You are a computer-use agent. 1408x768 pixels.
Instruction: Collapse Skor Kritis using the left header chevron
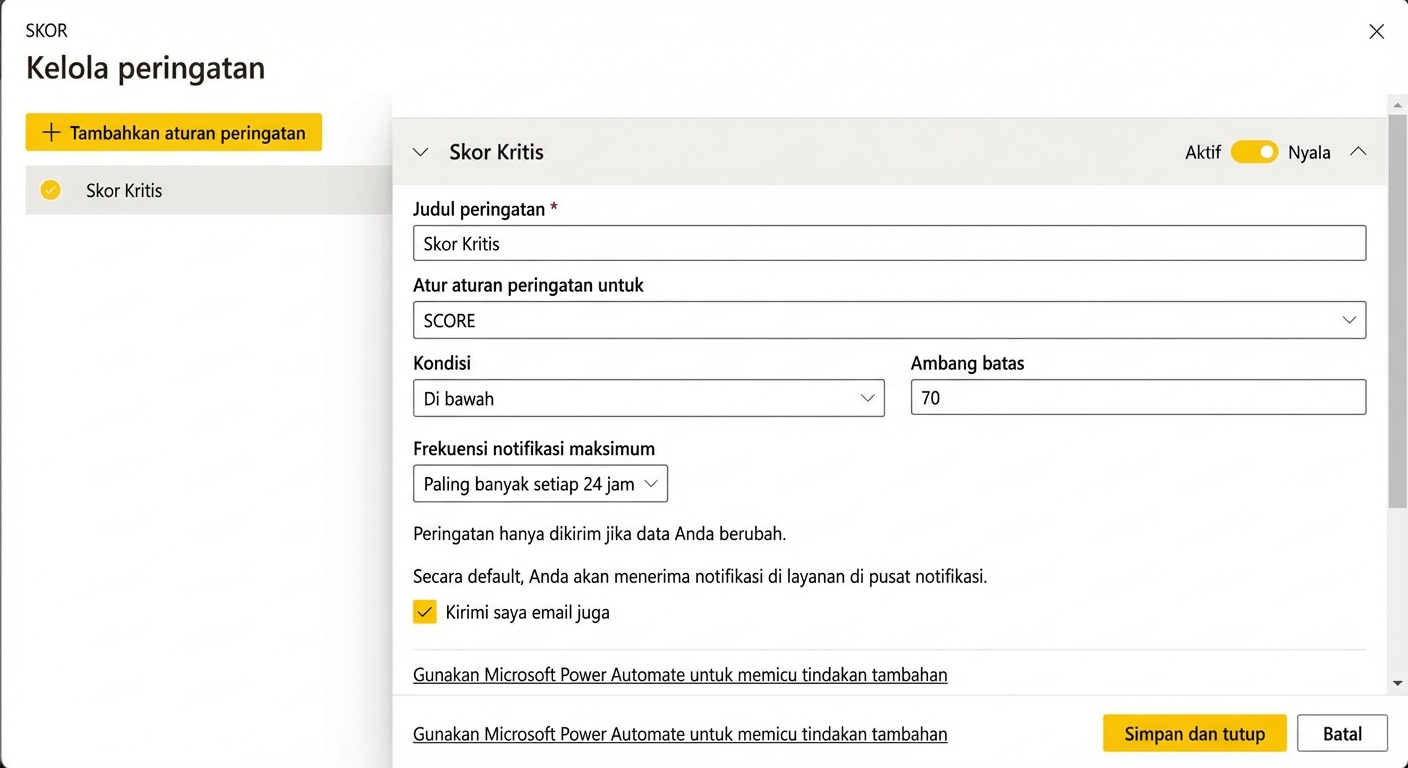421,152
